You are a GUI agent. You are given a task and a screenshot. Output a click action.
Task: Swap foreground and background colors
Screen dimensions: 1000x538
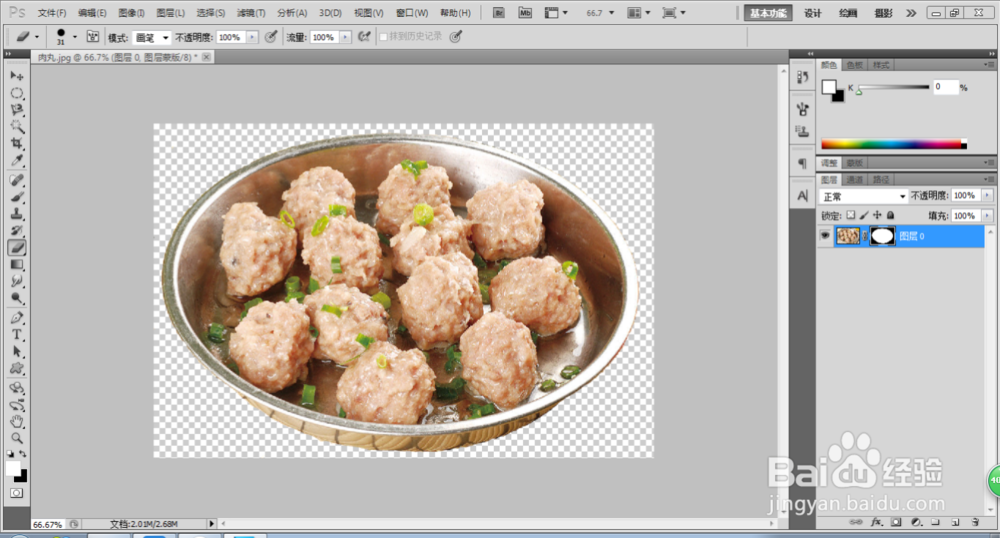pos(23,453)
